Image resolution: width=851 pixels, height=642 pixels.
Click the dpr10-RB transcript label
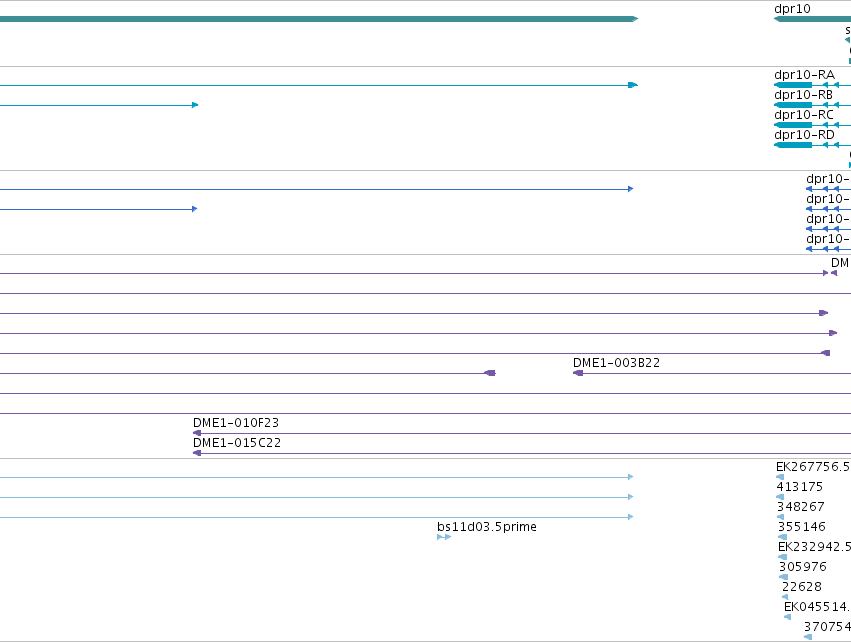click(x=803, y=95)
